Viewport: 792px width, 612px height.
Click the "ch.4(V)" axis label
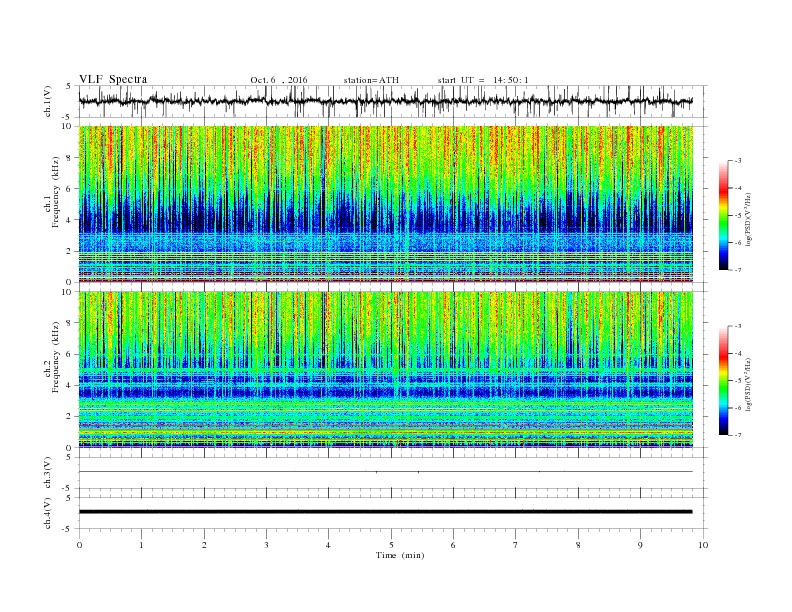coord(47,513)
